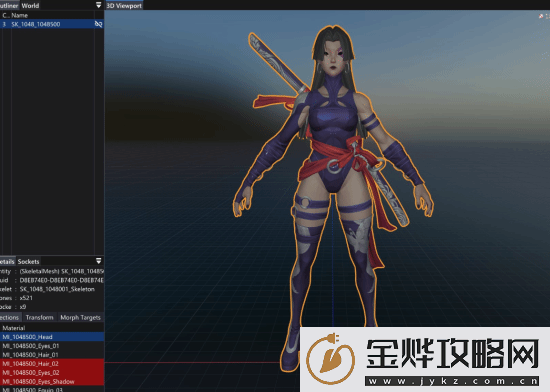The height and width of the screenshot is (392, 550).
Task: Click the Guid D8EB74E0 value
Action: pyautogui.click(x=62, y=280)
